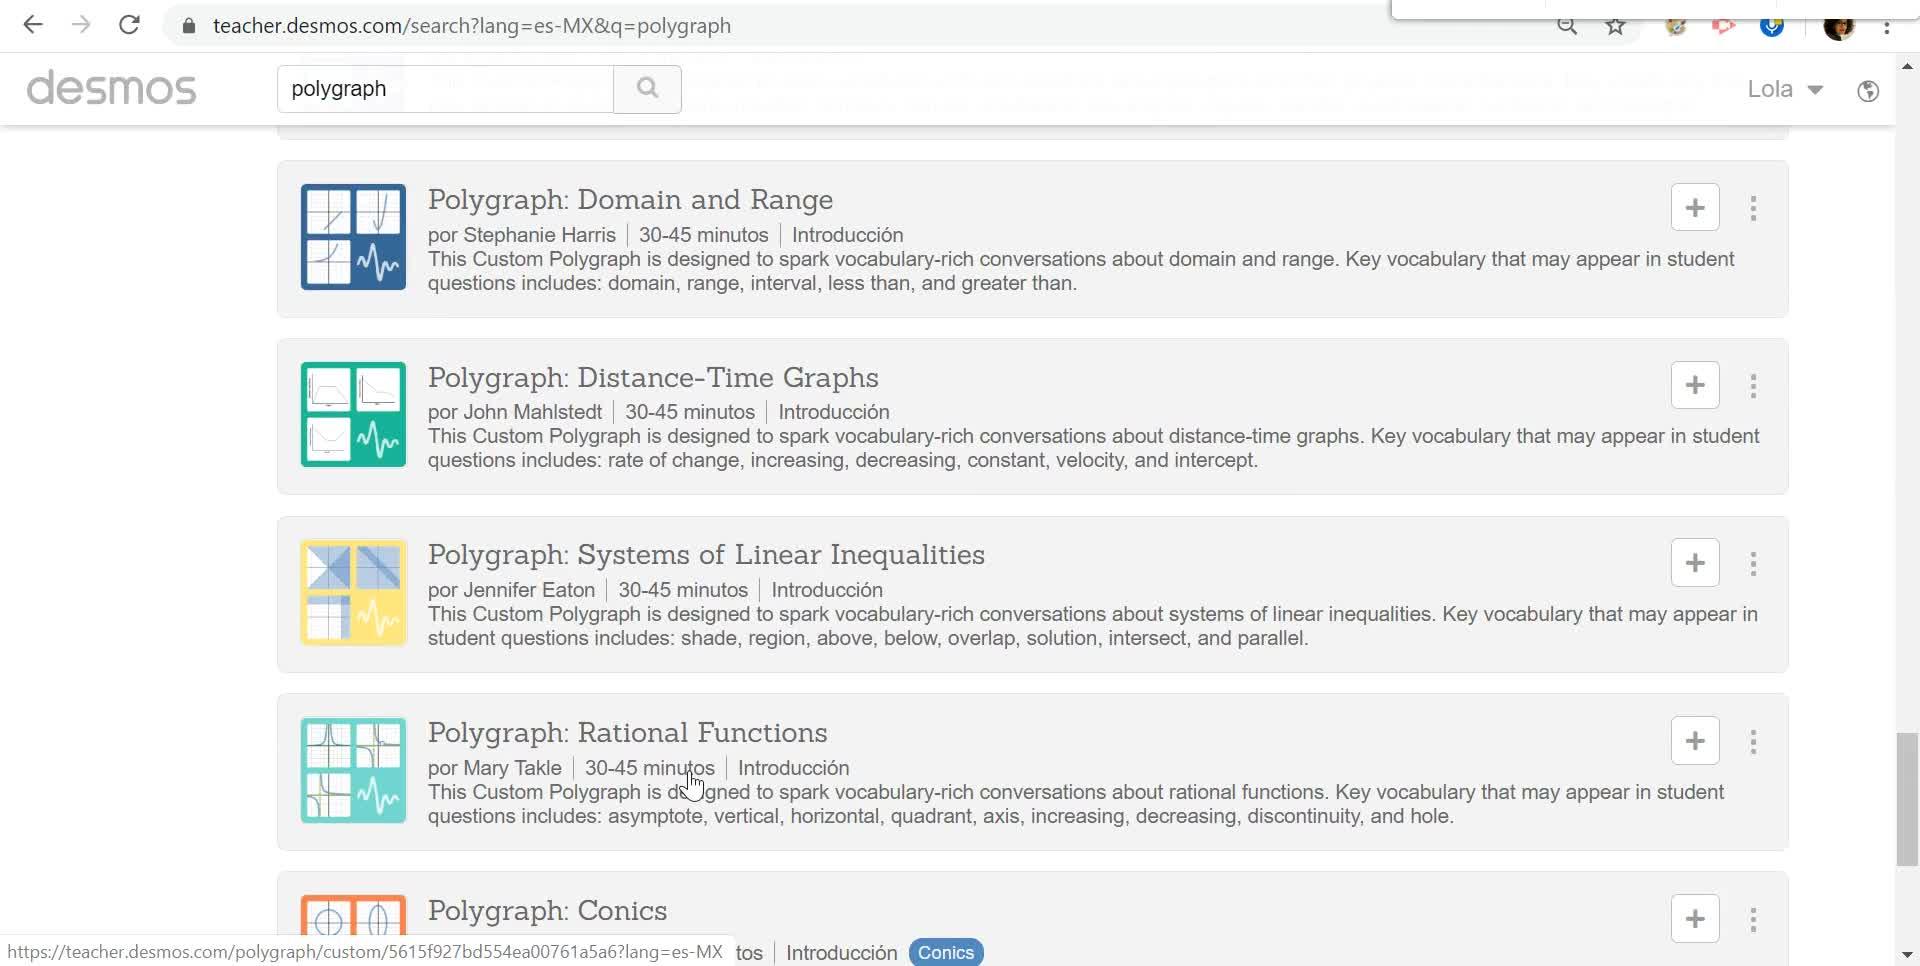Image resolution: width=1920 pixels, height=966 pixels.
Task: Bookmark this page with the star icon
Action: pos(1616,26)
